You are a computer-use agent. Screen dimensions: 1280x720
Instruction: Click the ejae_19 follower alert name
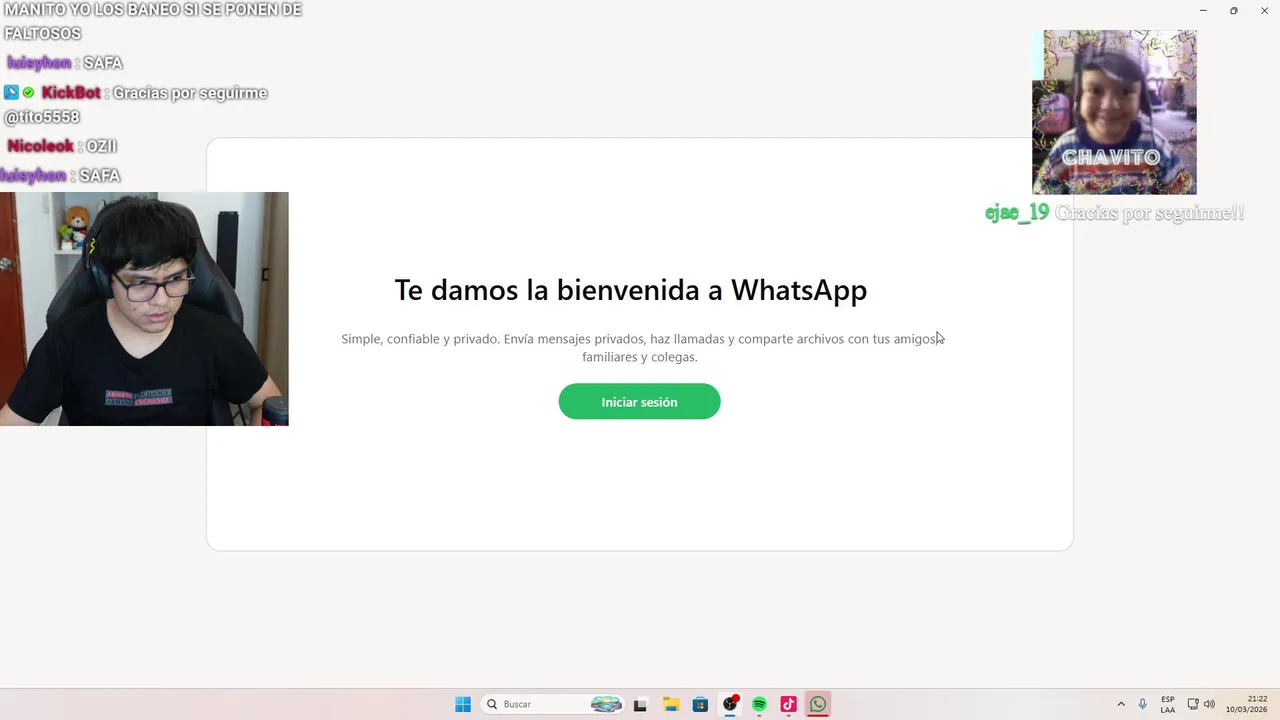point(1017,213)
